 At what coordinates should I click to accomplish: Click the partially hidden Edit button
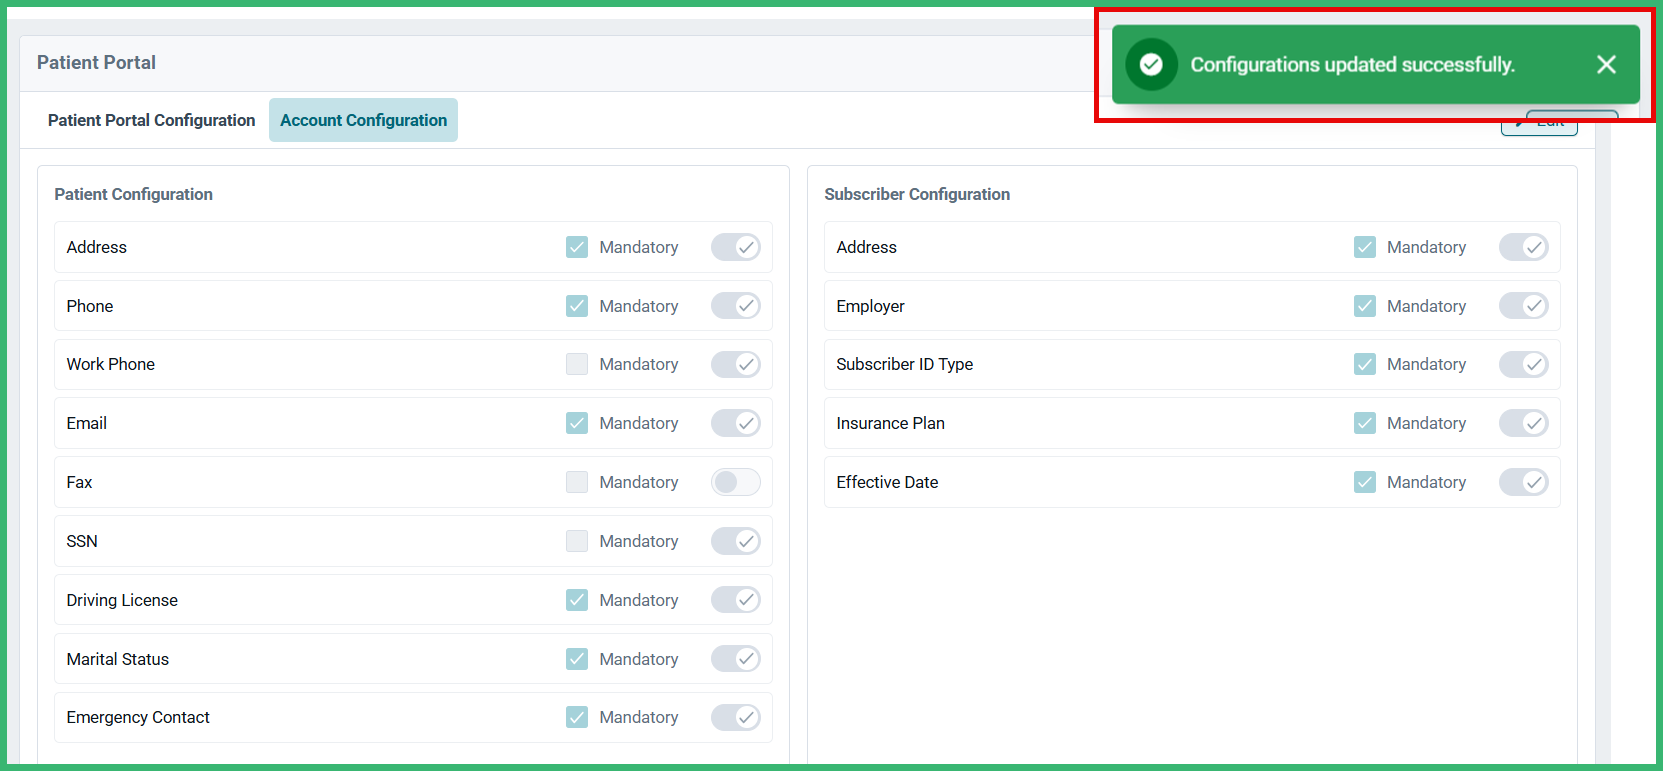(1539, 127)
